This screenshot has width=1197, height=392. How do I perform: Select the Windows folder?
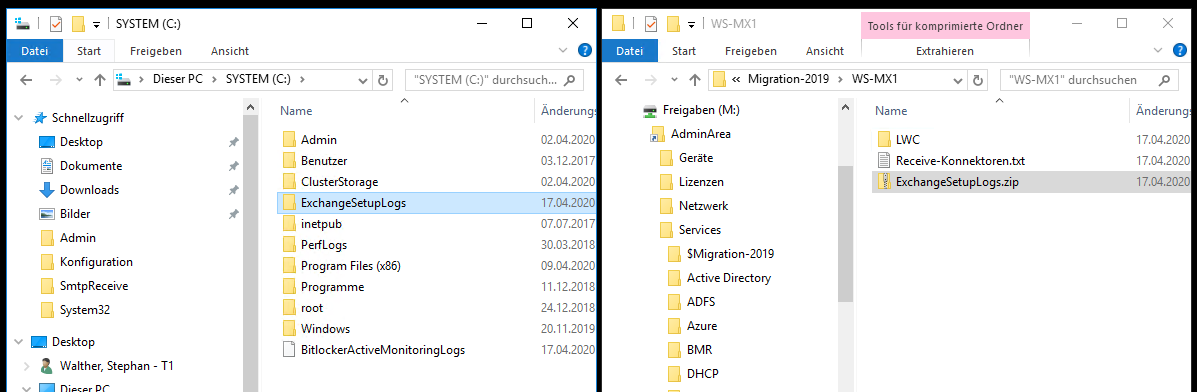coord(325,329)
